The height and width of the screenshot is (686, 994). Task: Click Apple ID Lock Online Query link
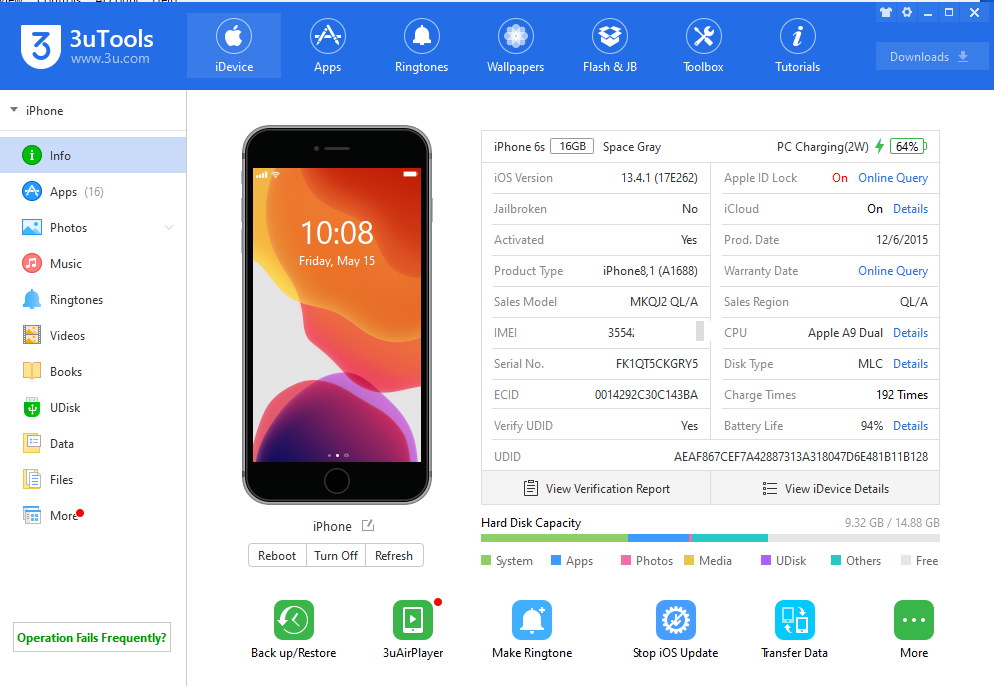point(893,178)
